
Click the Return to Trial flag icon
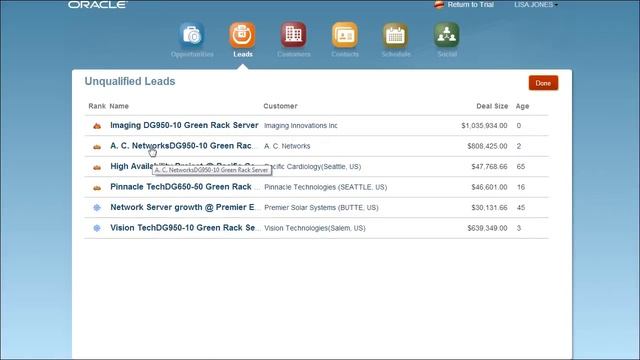(439, 4)
